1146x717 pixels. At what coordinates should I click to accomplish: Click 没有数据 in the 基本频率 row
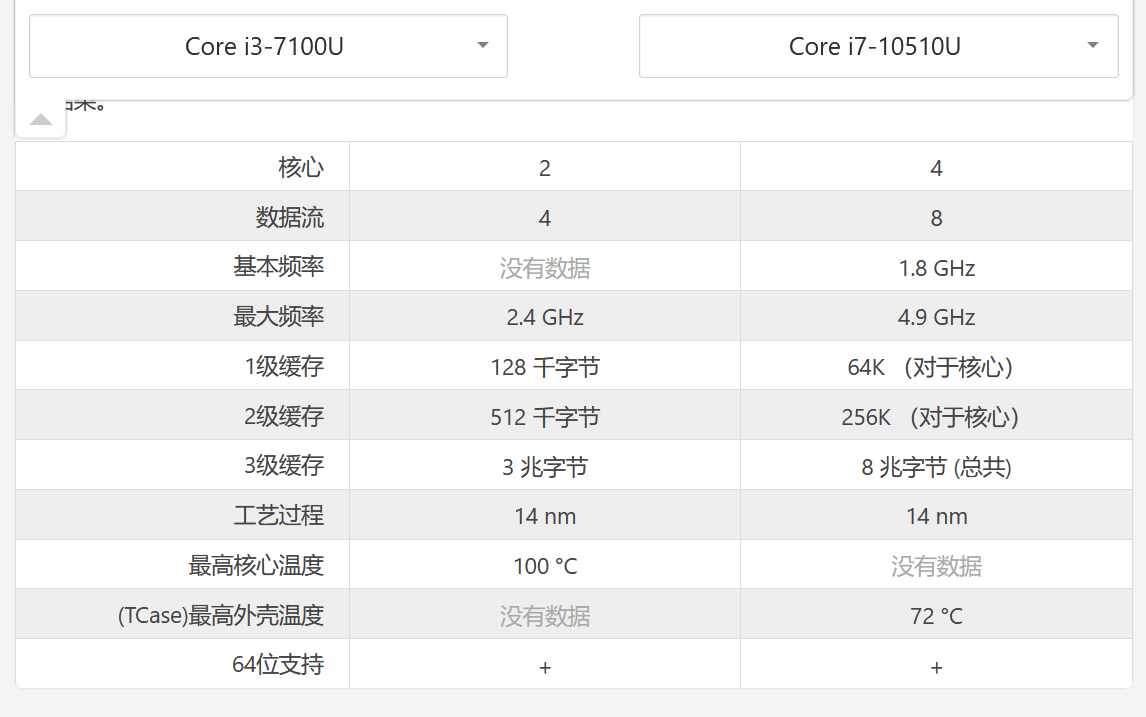coord(544,268)
